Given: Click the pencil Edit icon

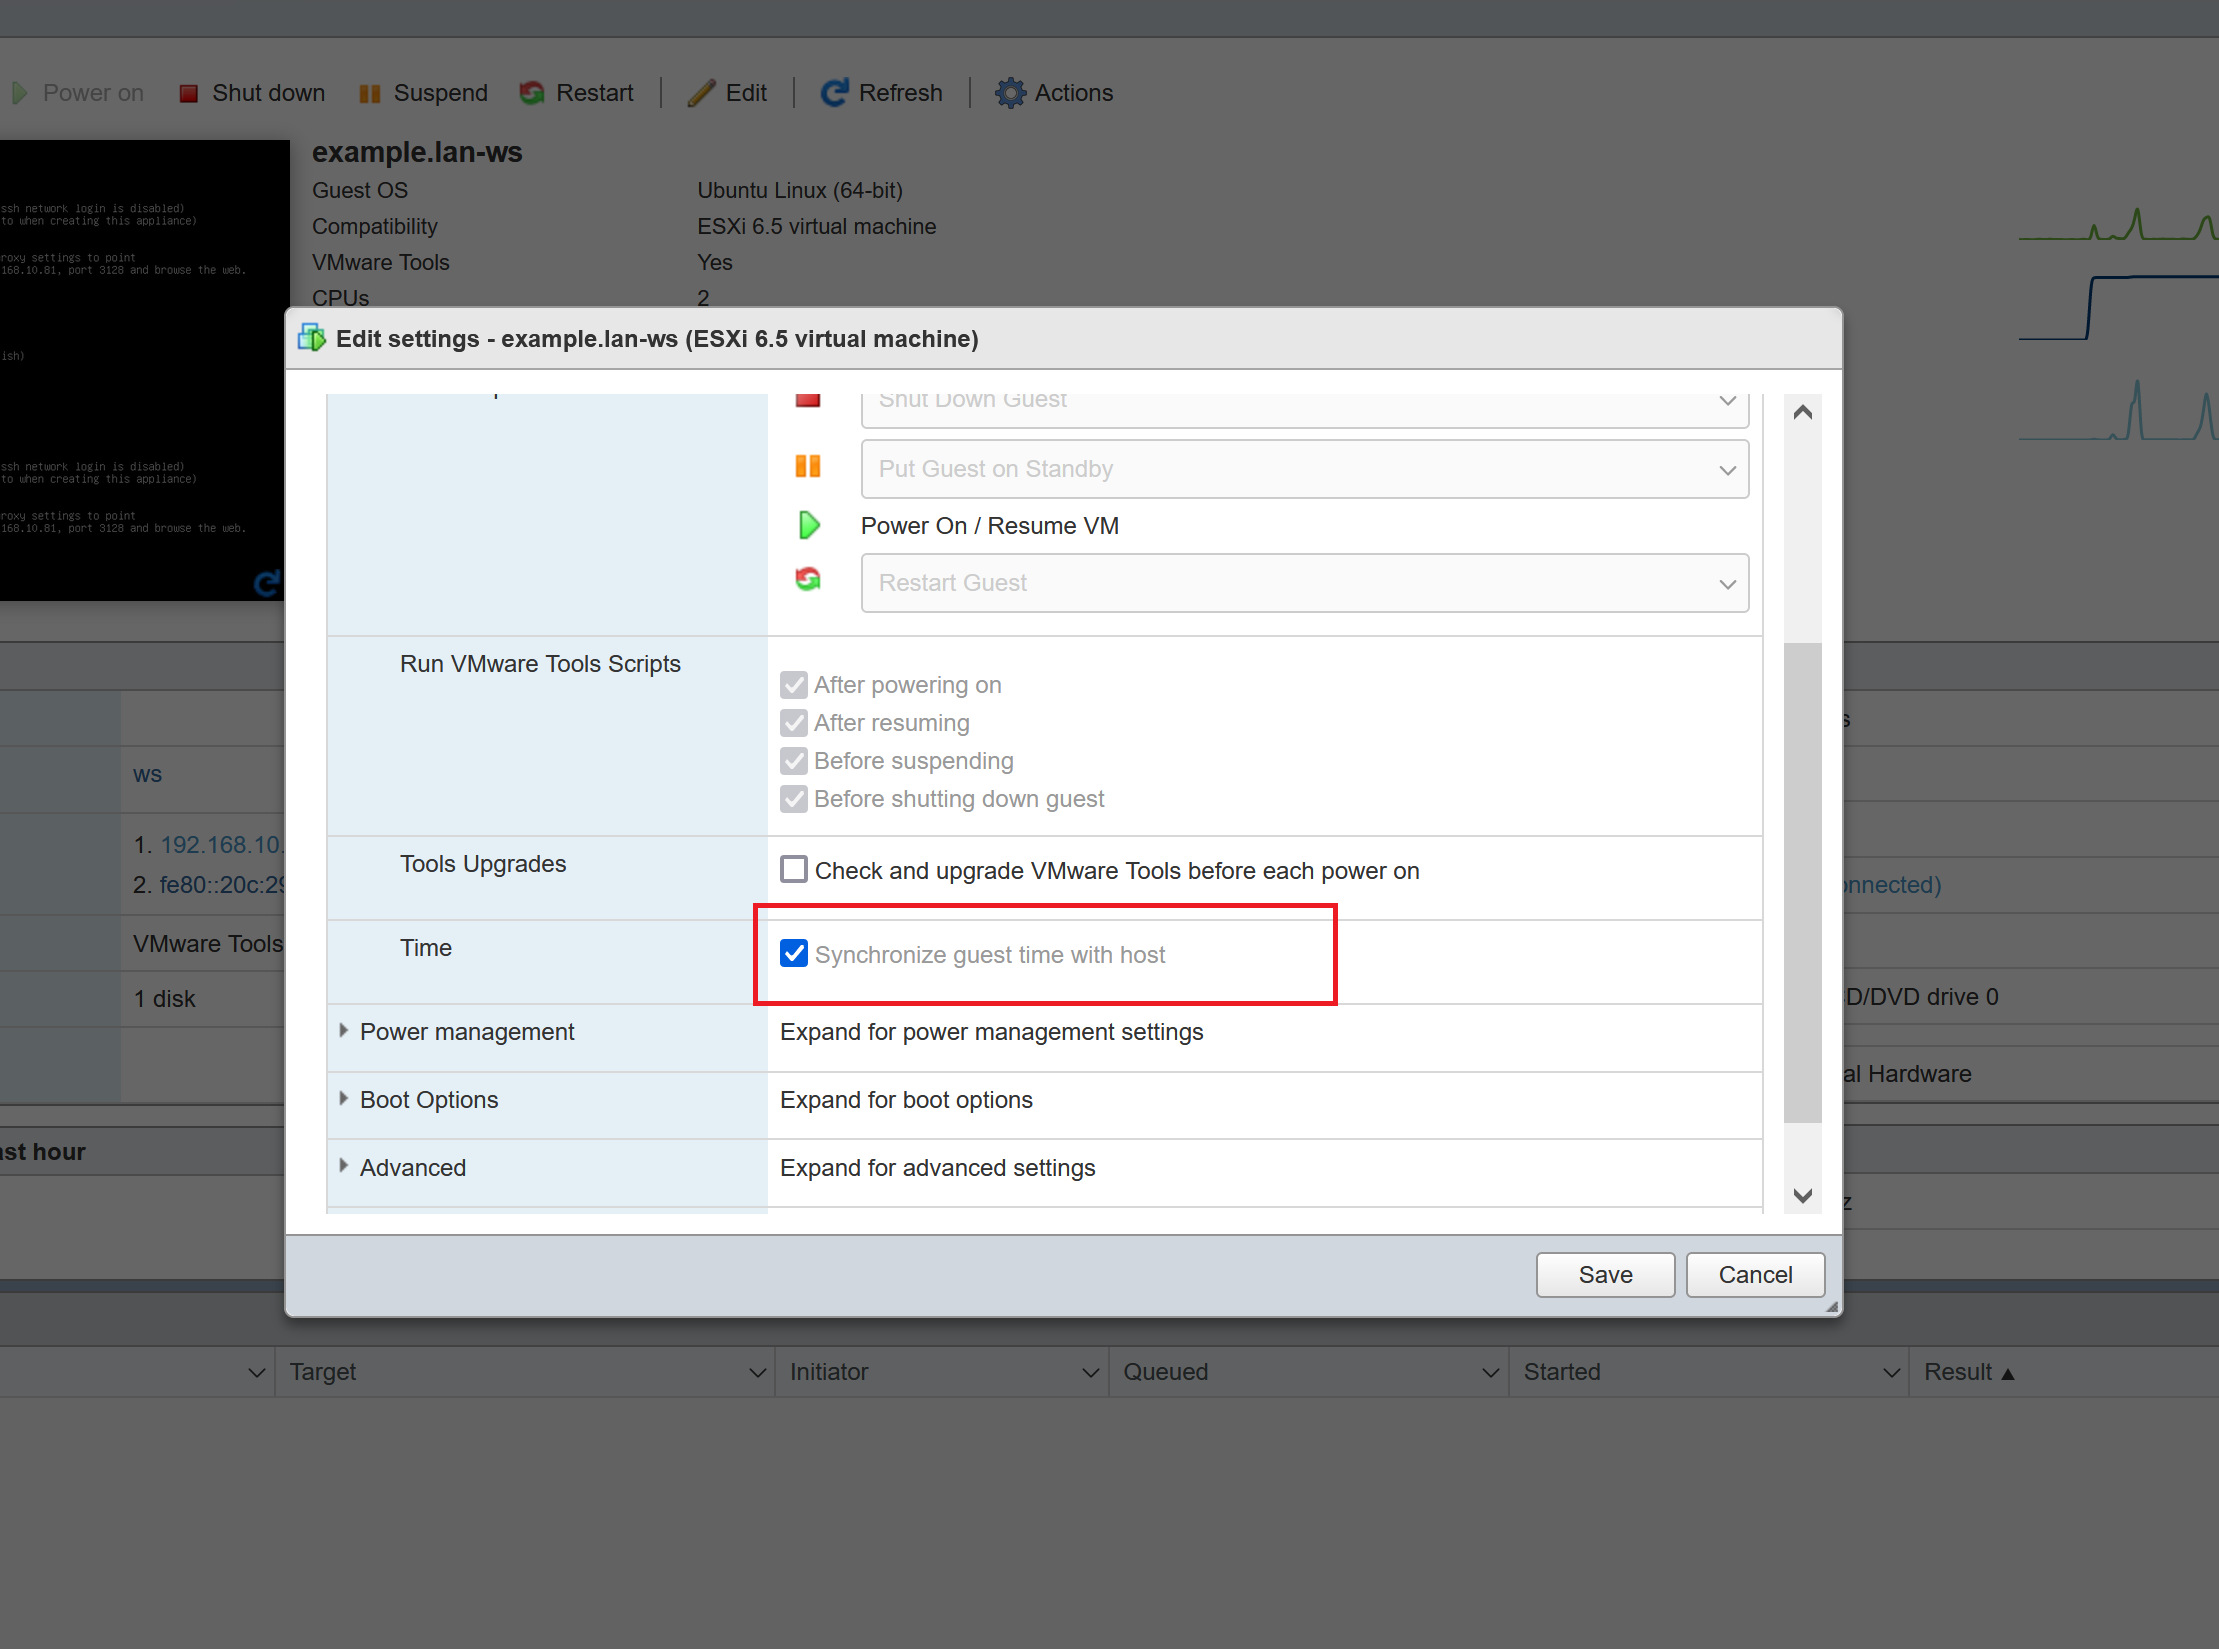Looking at the screenshot, I should 702,93.
